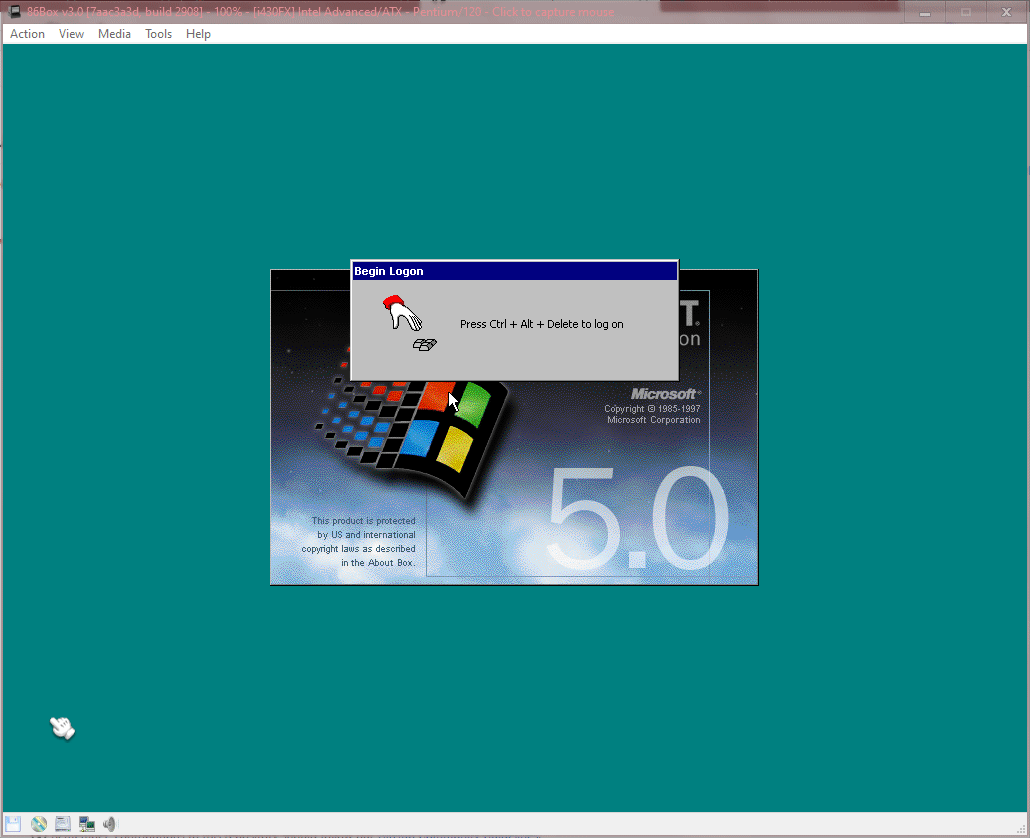Open the Tools menu
The image size is (1030, 838).
(158, 33)
